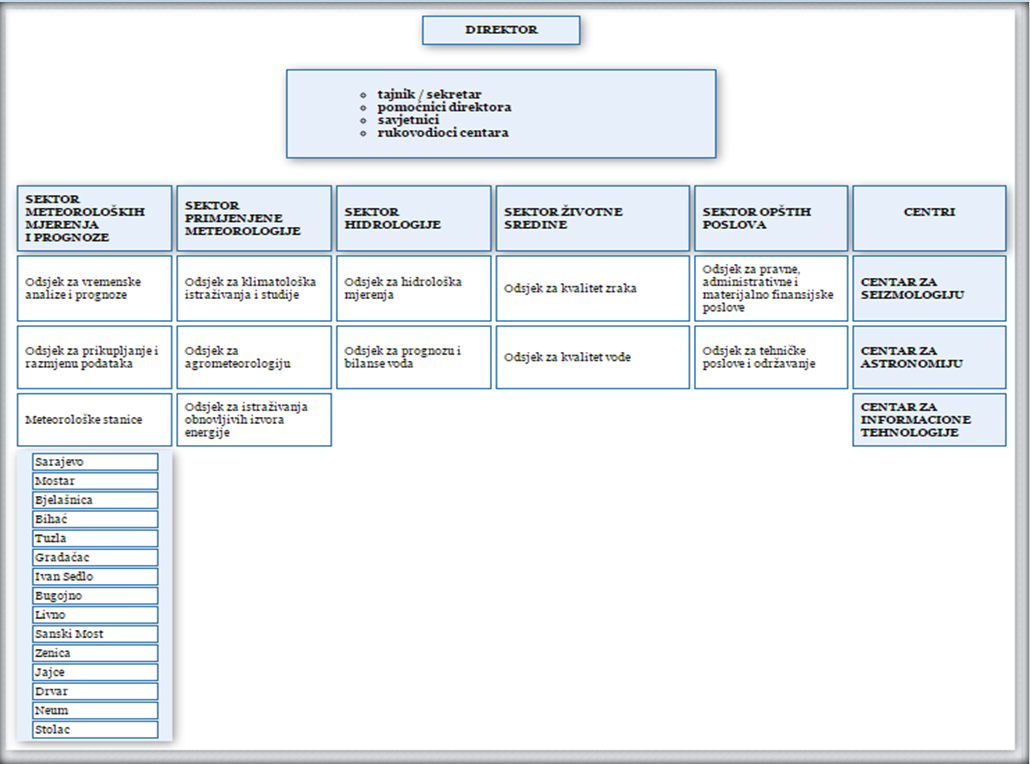Click the DIREKTOR box at top
This screenshot has height=764, width=1030.
pos(501,30)
